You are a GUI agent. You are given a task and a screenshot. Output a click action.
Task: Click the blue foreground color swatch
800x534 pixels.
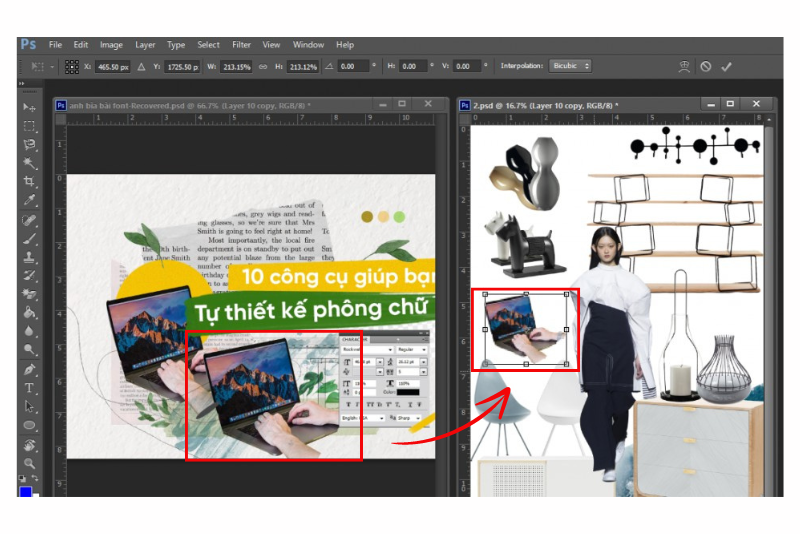(x=26, y=491)
